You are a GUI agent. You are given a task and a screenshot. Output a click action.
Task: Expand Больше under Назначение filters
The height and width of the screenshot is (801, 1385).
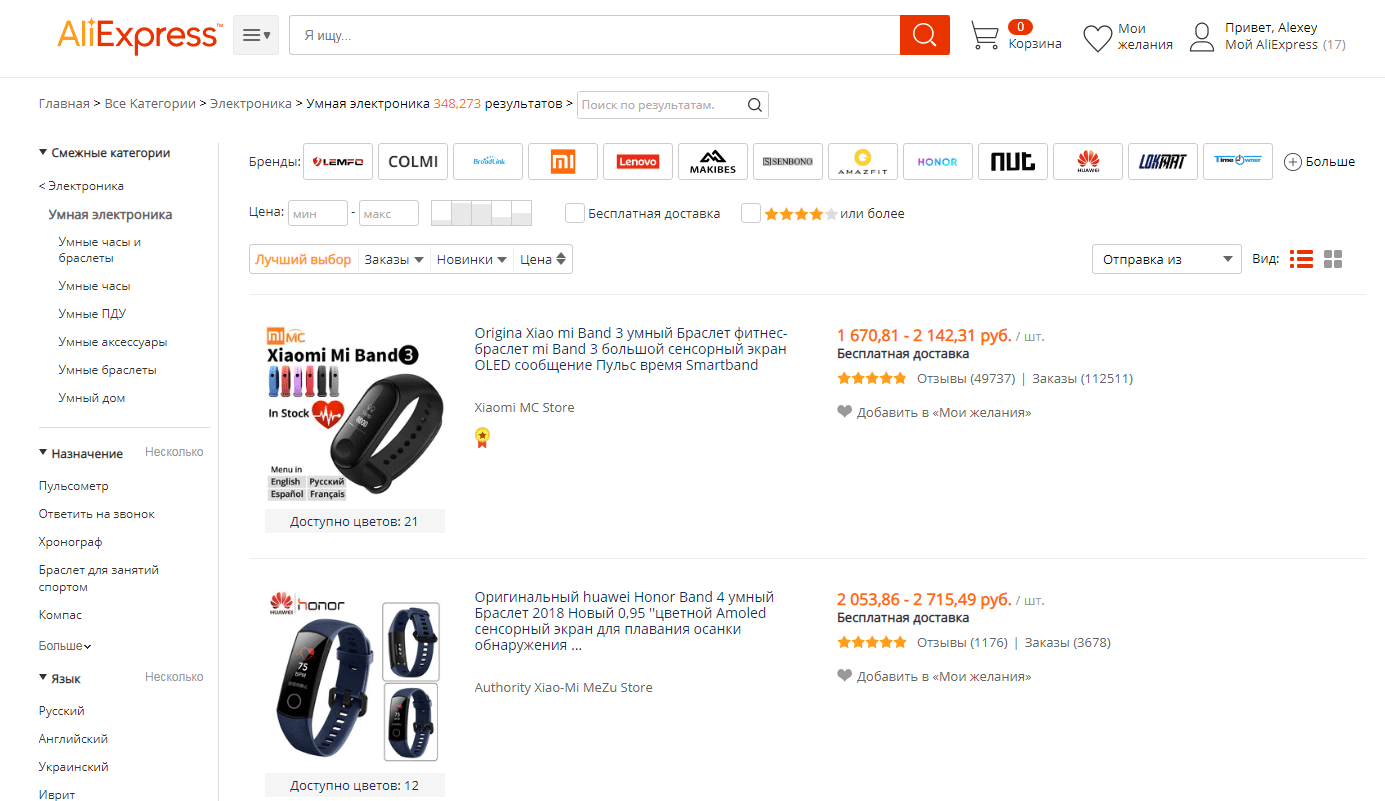[65, 646]
